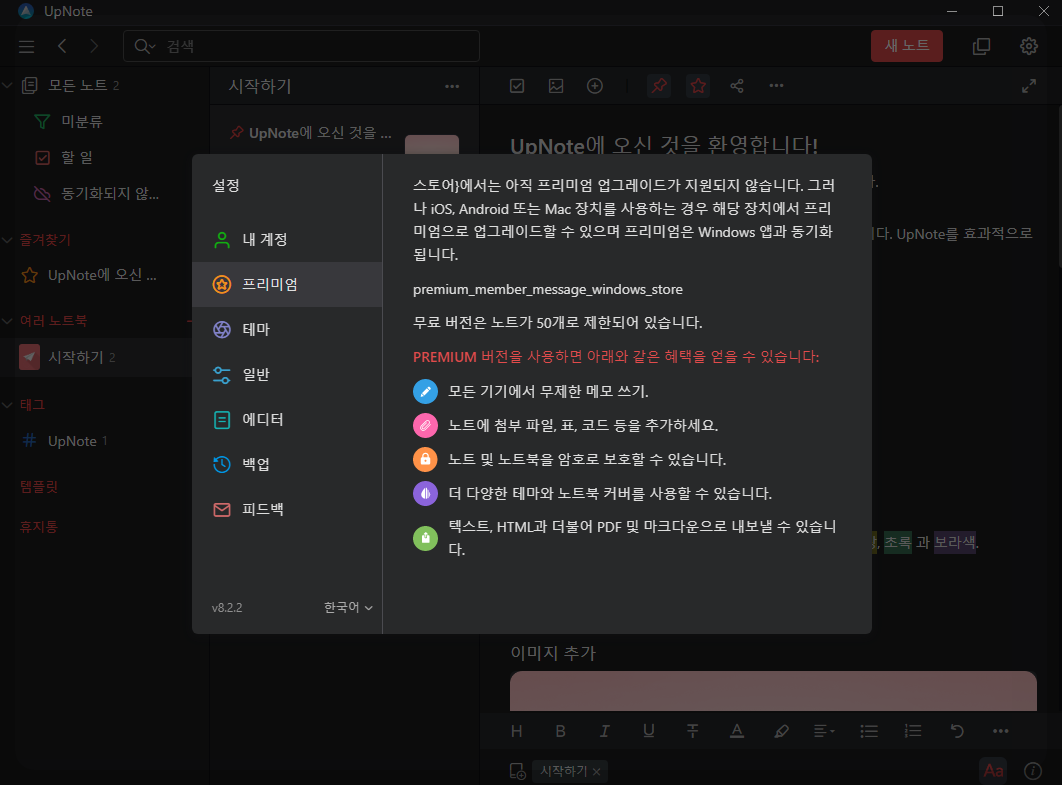
Task: Select the highlighter tool
Action: click(781, 731)
